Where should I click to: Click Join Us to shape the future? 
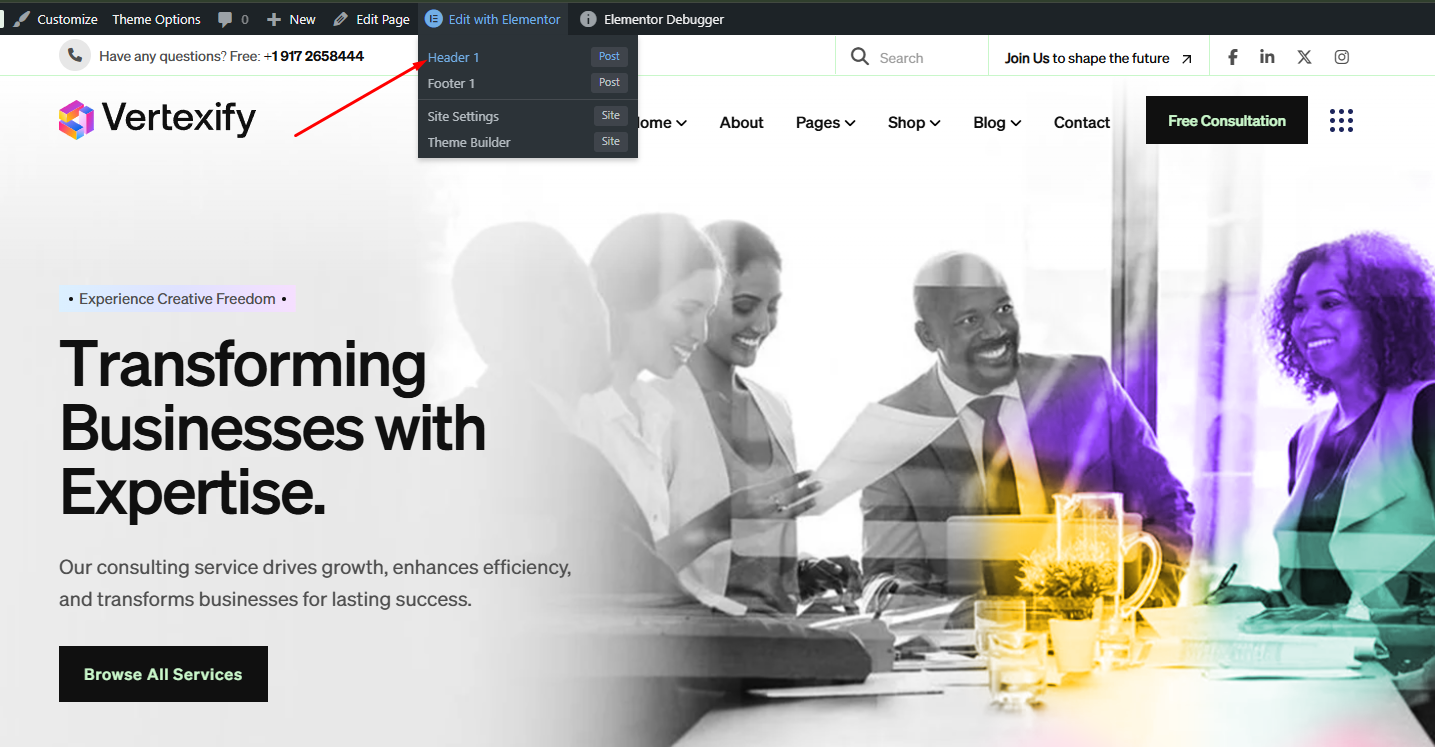[1087, 58]
